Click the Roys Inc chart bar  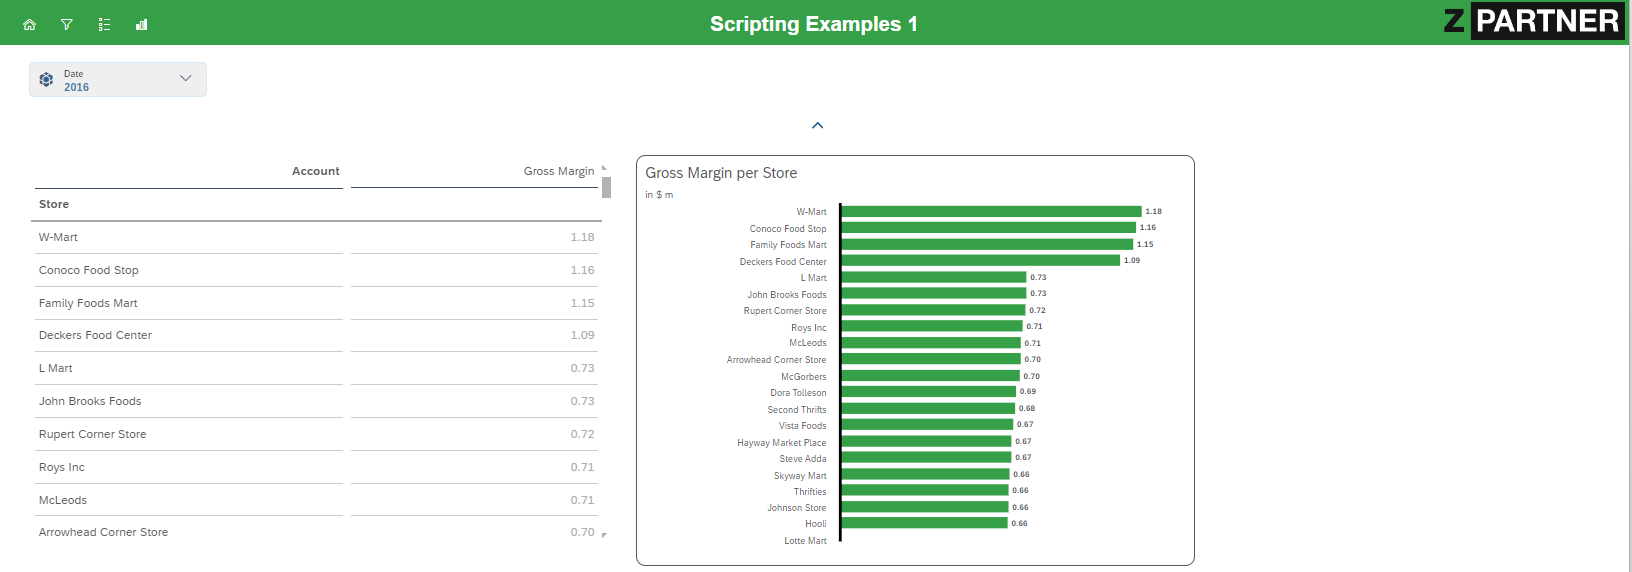[932, 326]
